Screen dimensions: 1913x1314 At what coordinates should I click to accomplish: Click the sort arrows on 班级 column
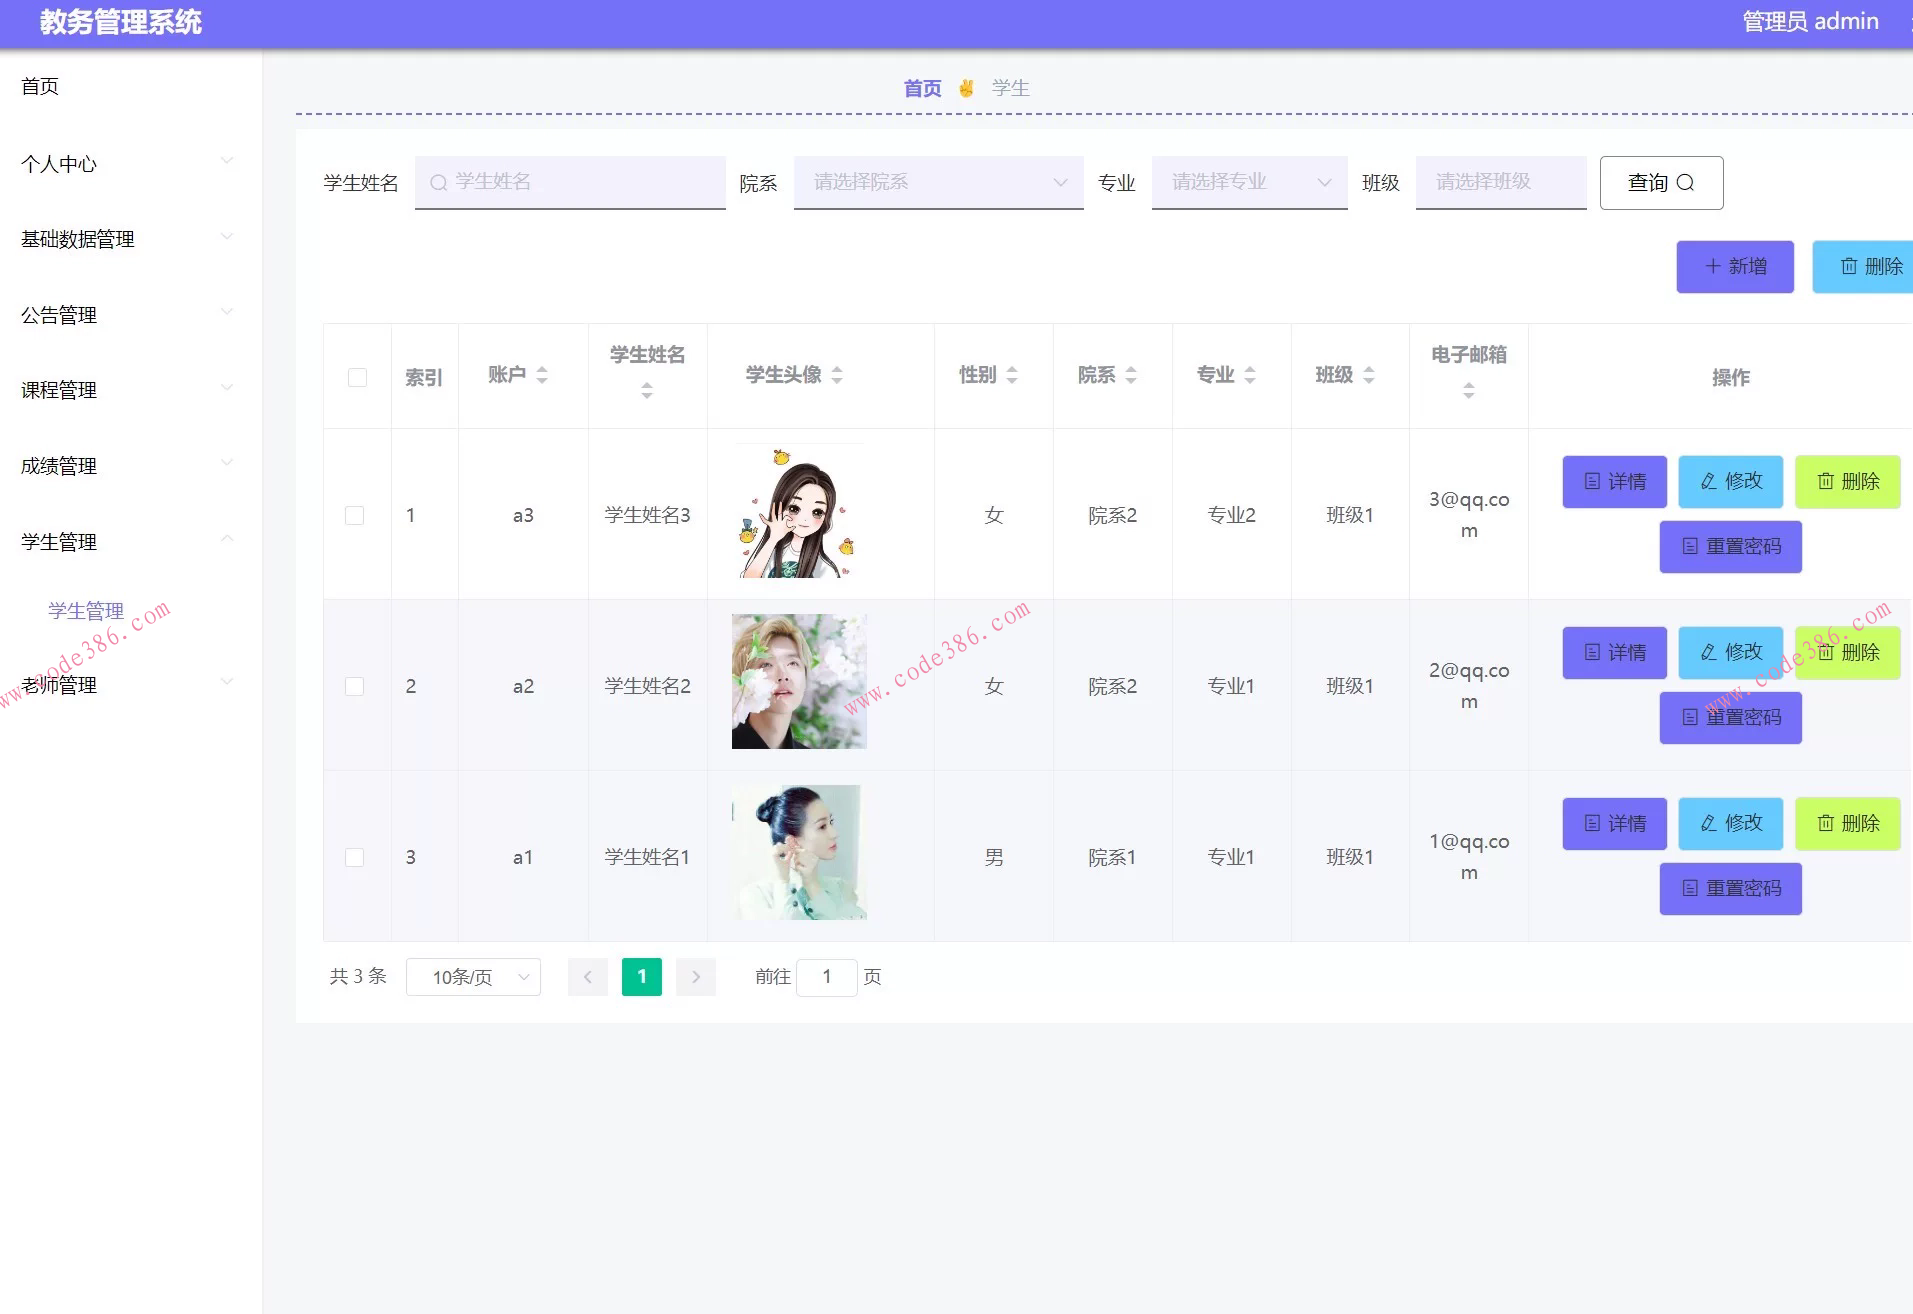click(1370, 375)
